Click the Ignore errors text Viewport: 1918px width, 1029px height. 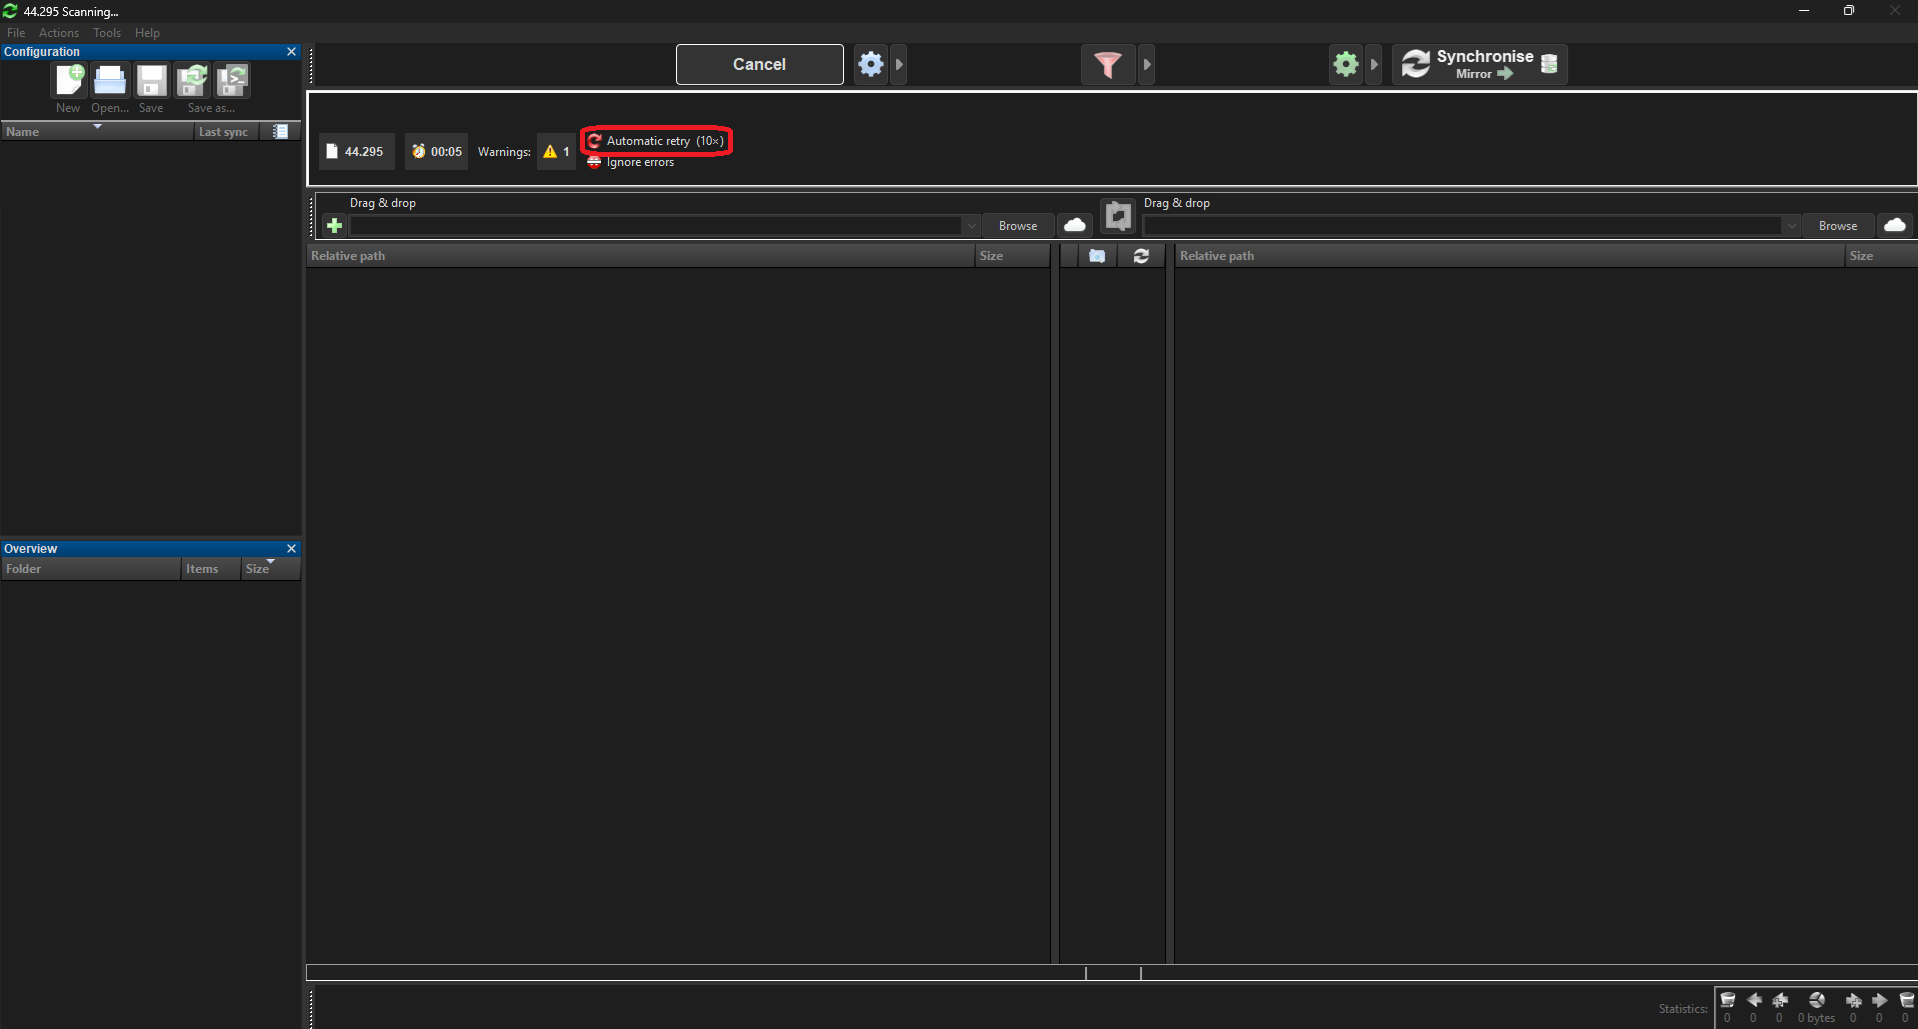(x=640, y=162)
